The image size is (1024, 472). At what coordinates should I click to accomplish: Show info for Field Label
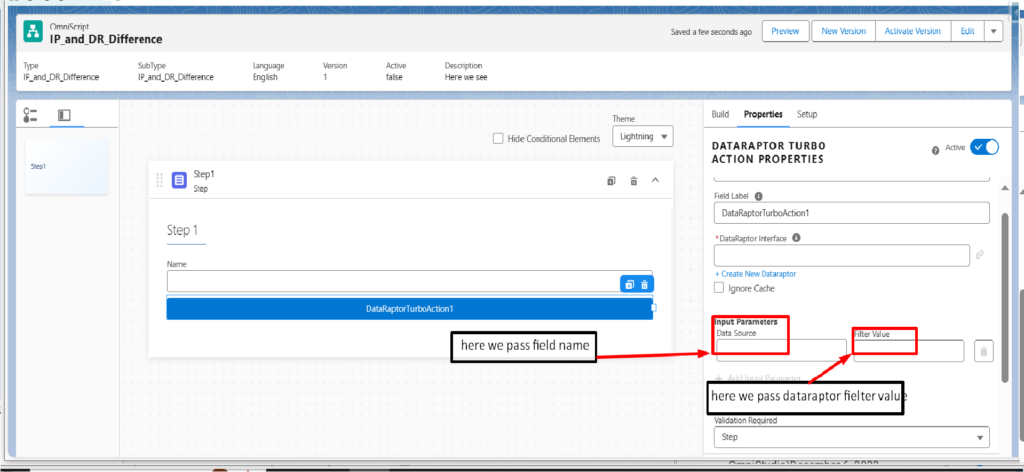[x=758, y=196]
